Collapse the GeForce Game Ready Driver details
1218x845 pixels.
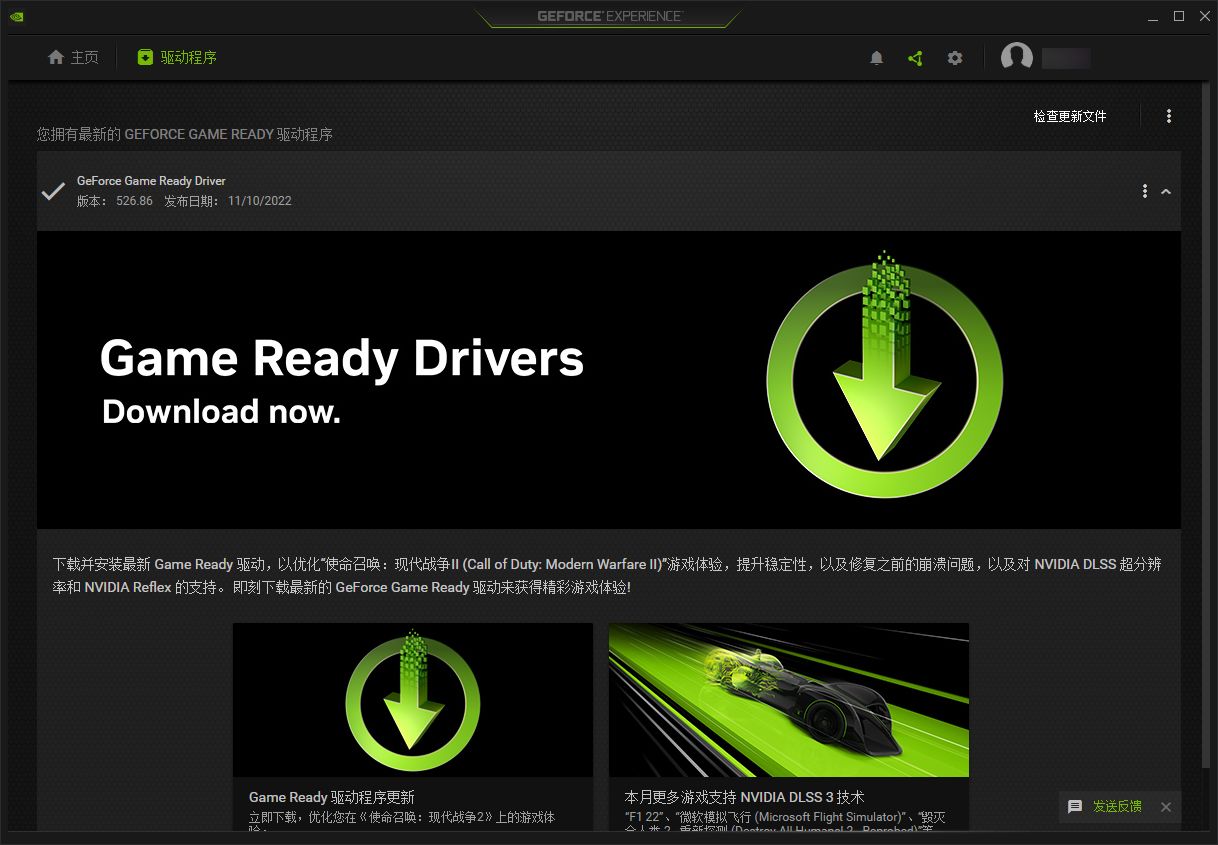tap(1166, 191)
